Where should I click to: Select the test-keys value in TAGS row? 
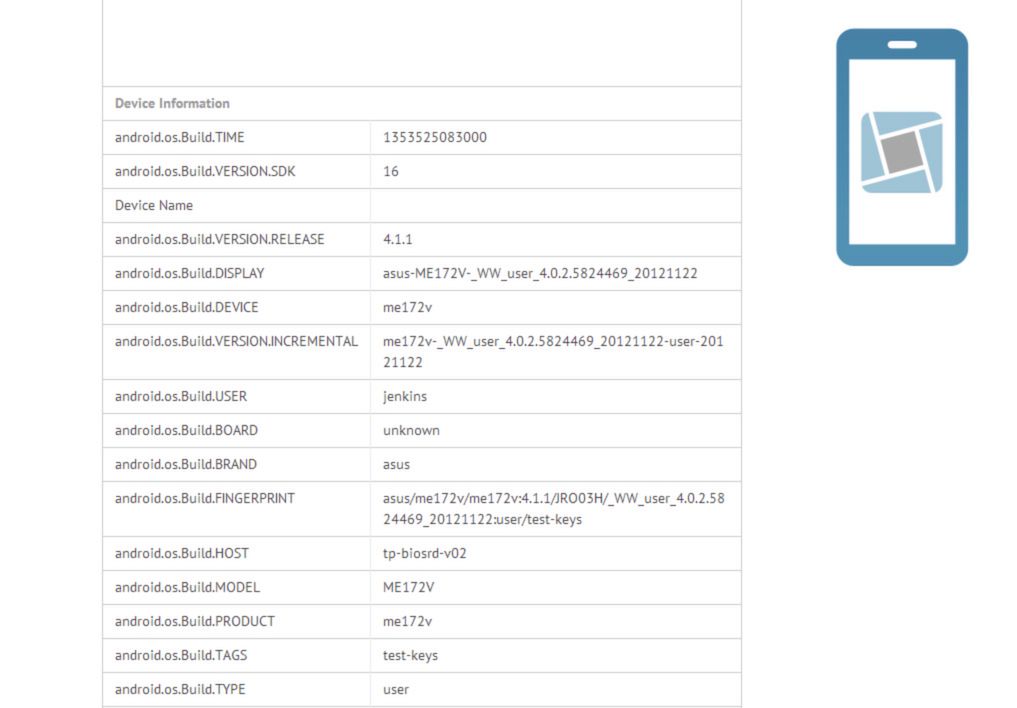(411, 655)
